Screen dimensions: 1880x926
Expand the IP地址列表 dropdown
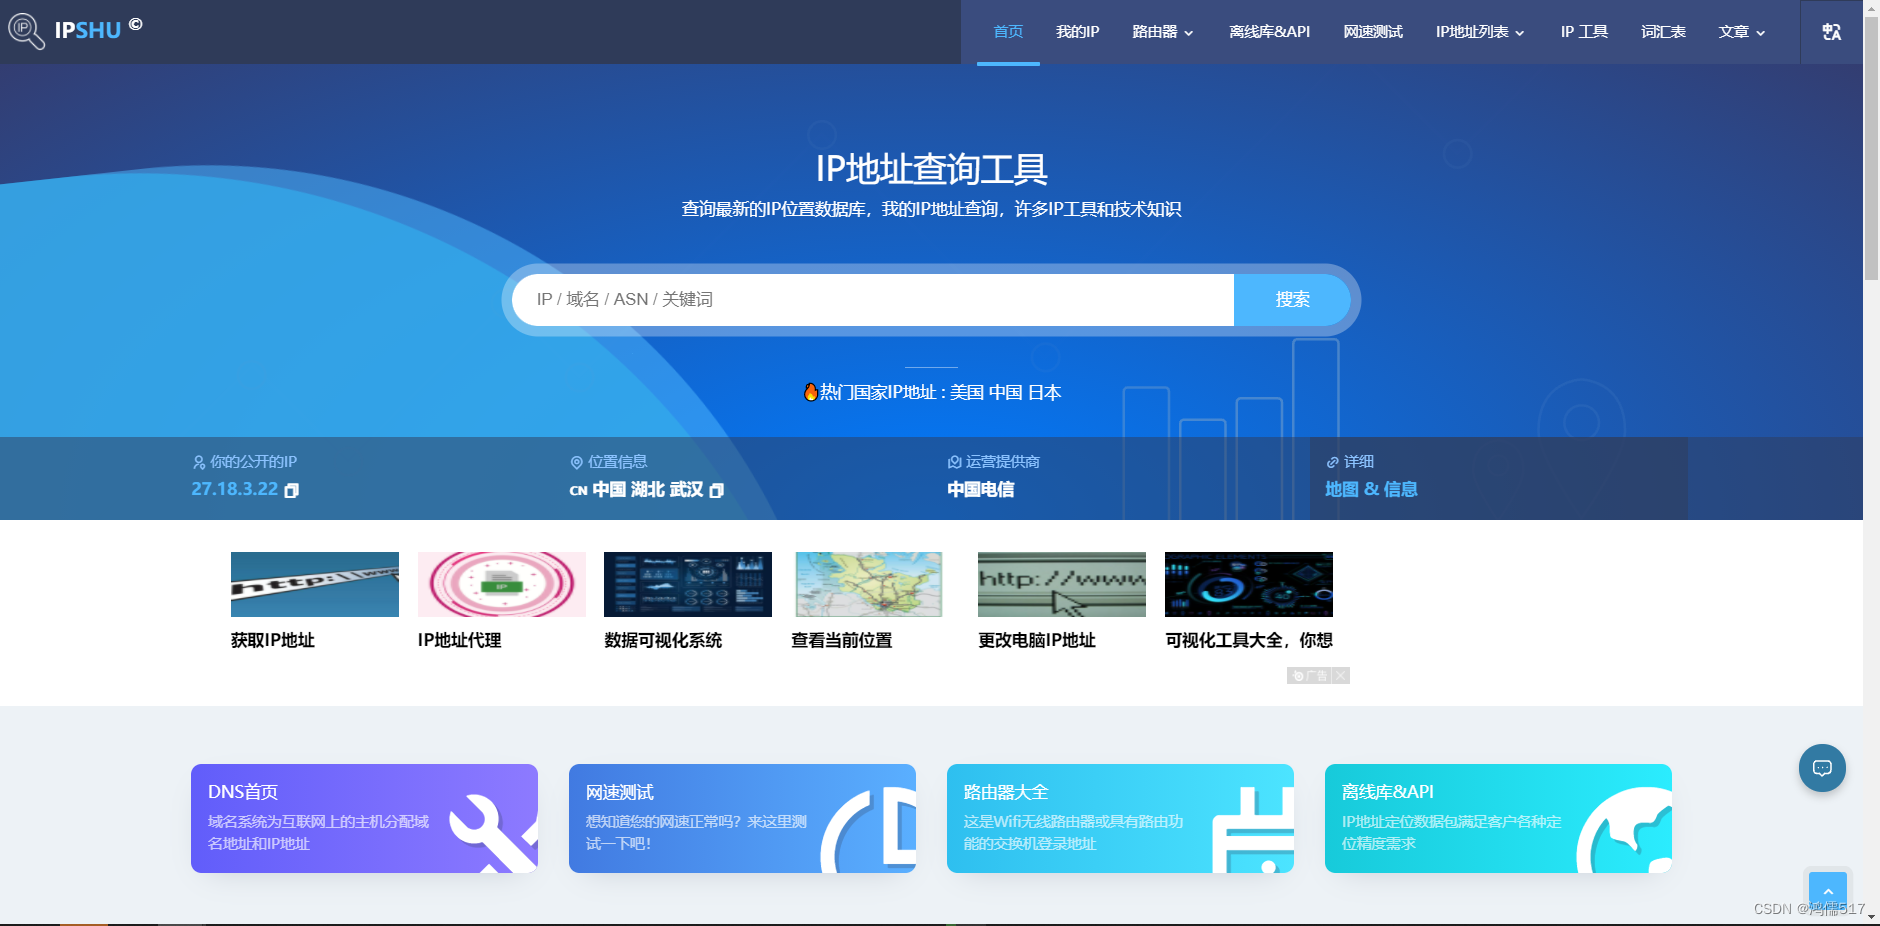coord(1480,31)
